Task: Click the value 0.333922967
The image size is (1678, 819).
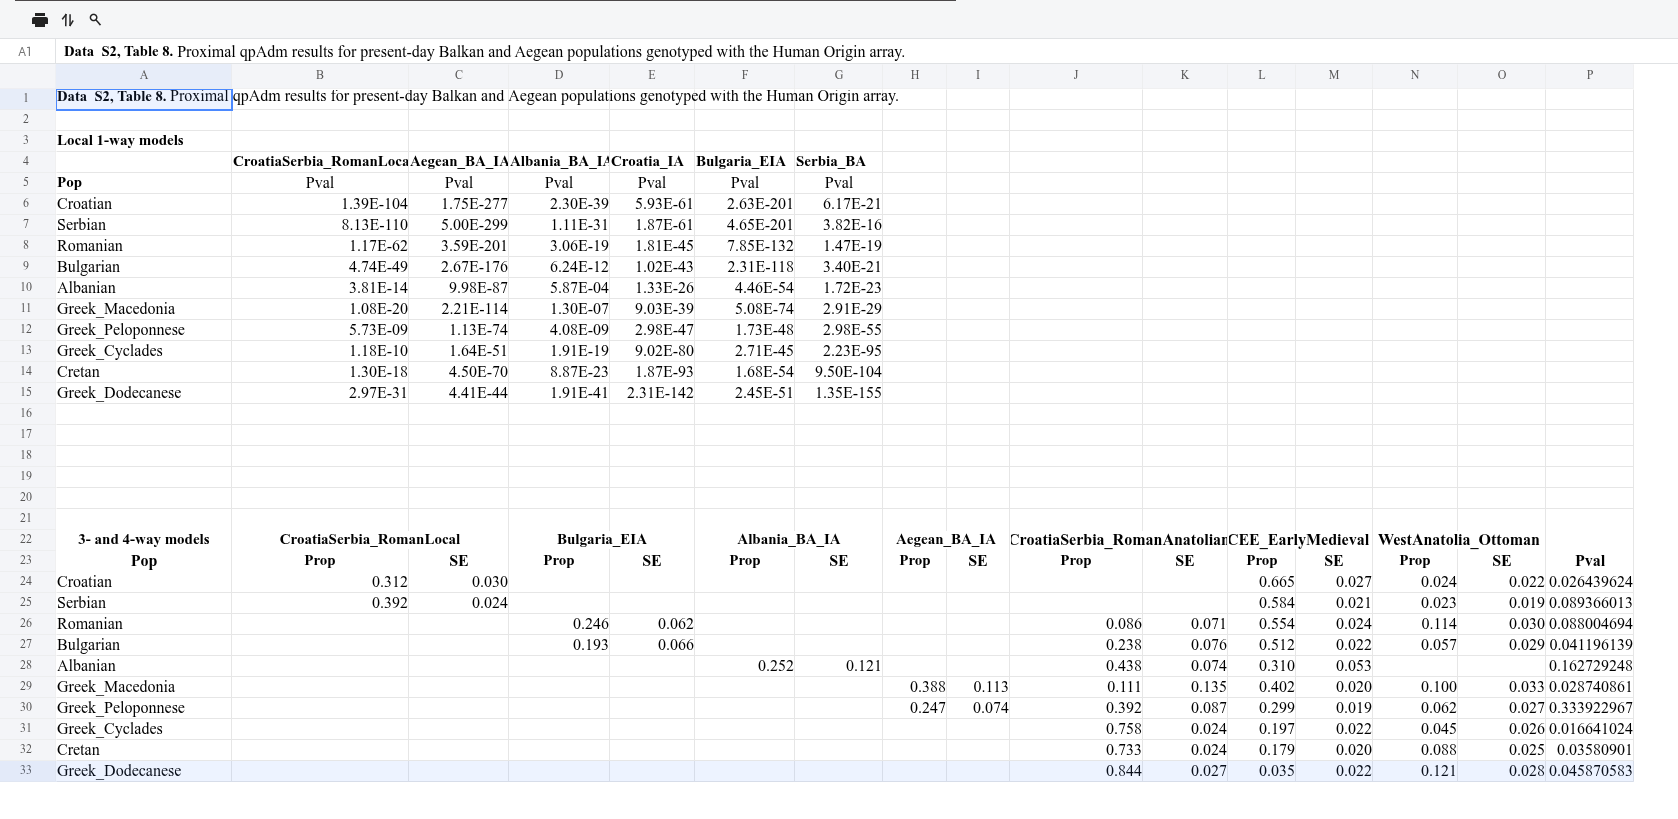Action: 1591,707
